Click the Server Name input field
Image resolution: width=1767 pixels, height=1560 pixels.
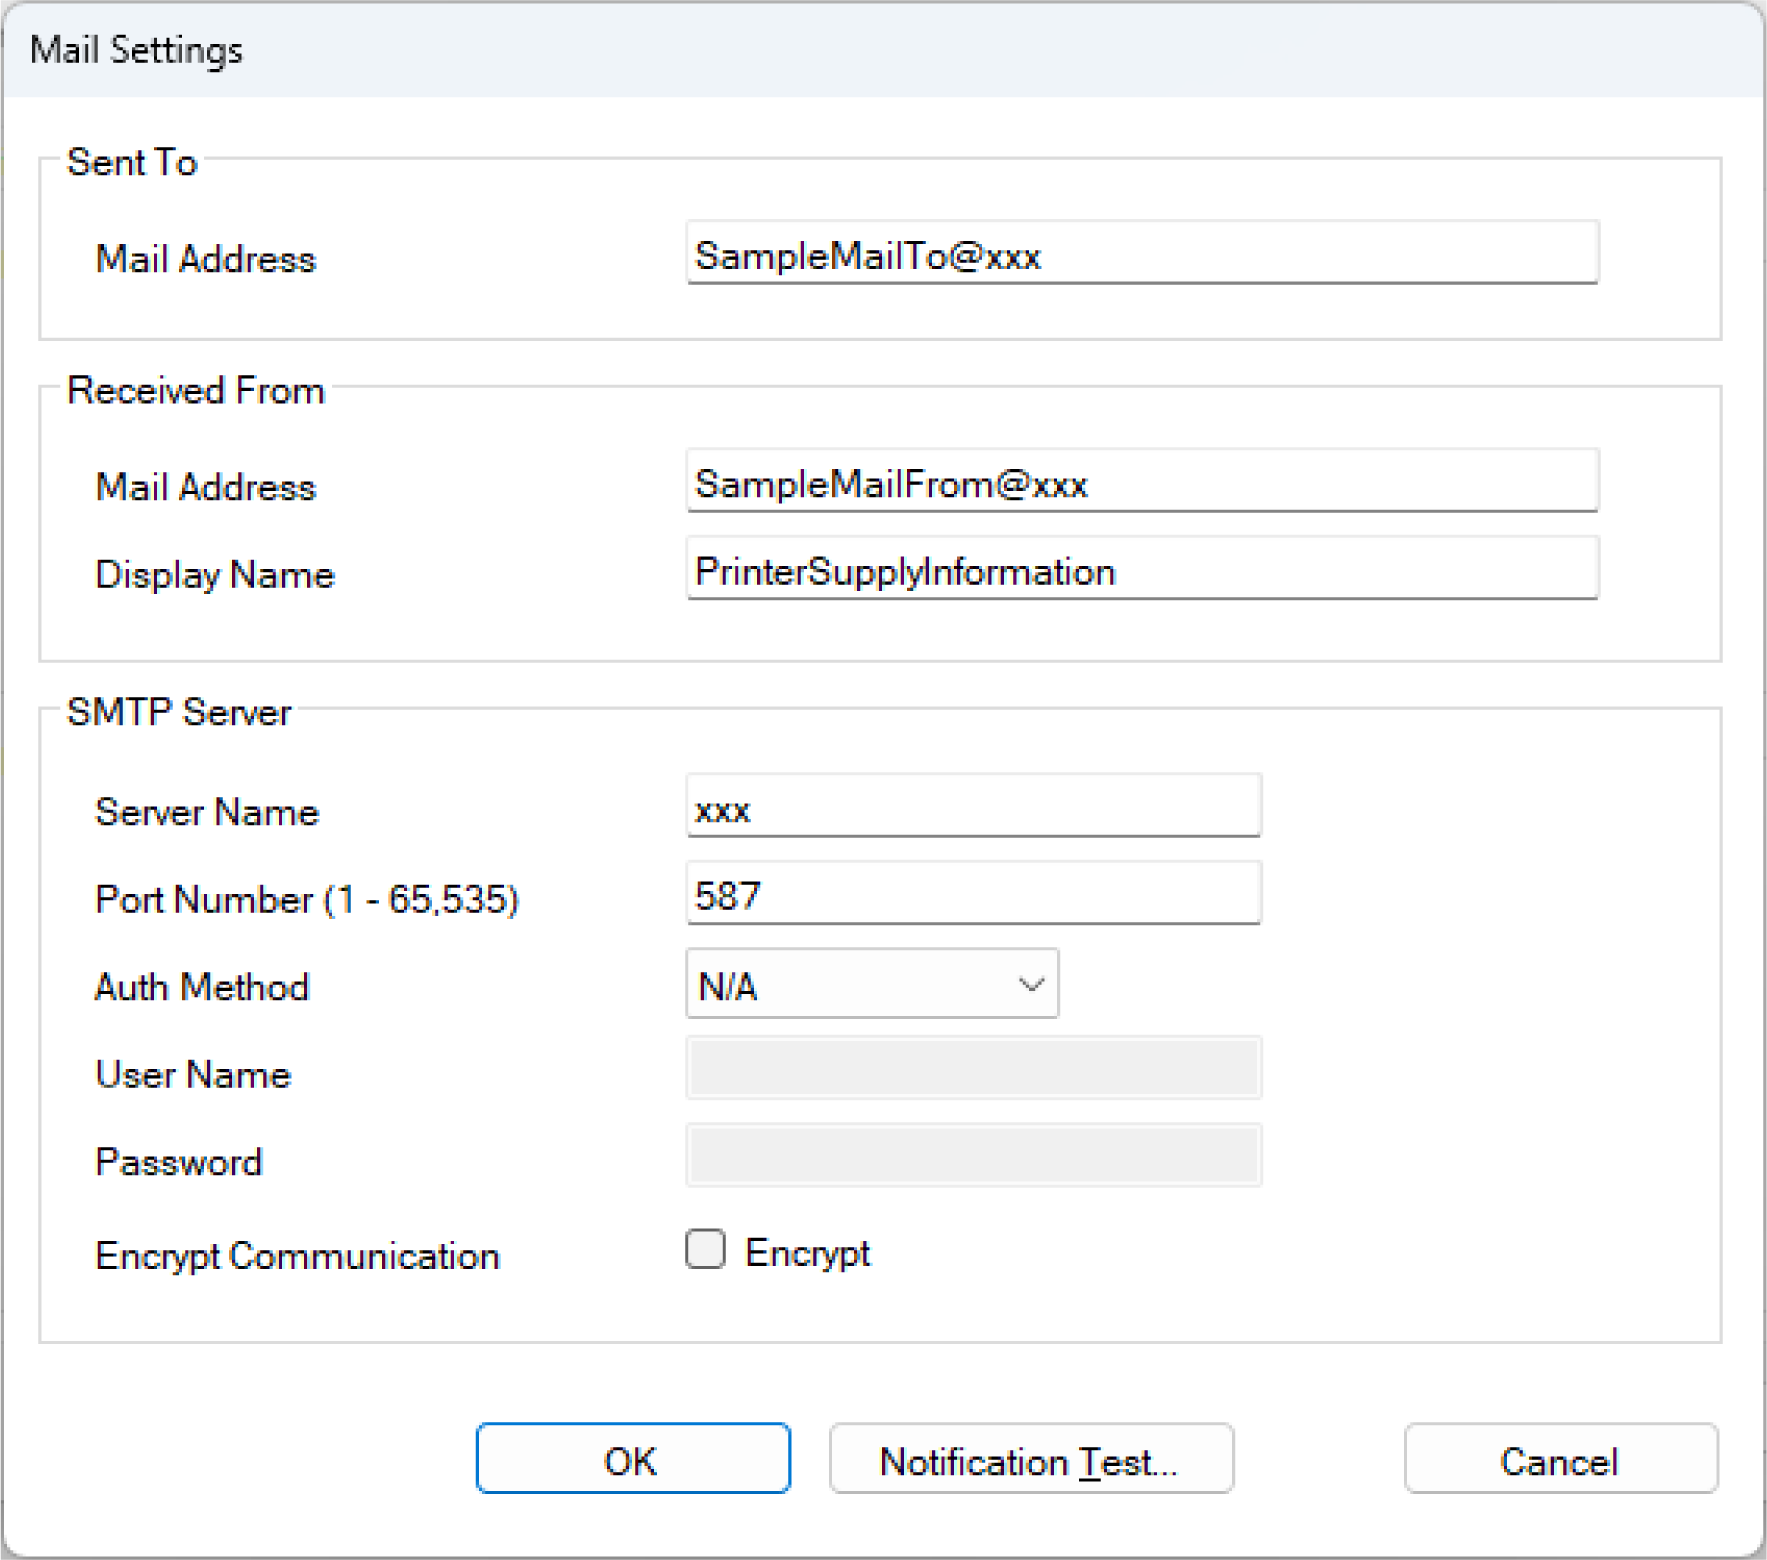(x=972, y=807)
